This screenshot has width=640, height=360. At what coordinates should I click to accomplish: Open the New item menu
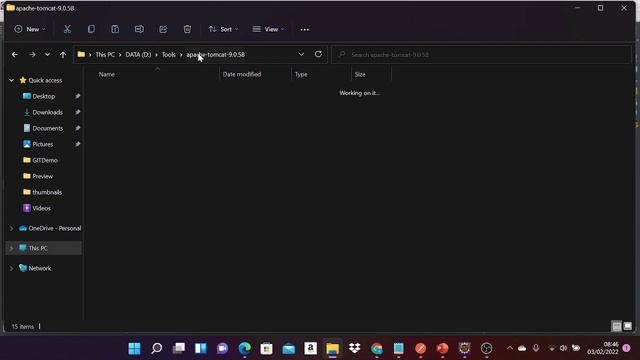pyautogui.click(x=30, y=29)
